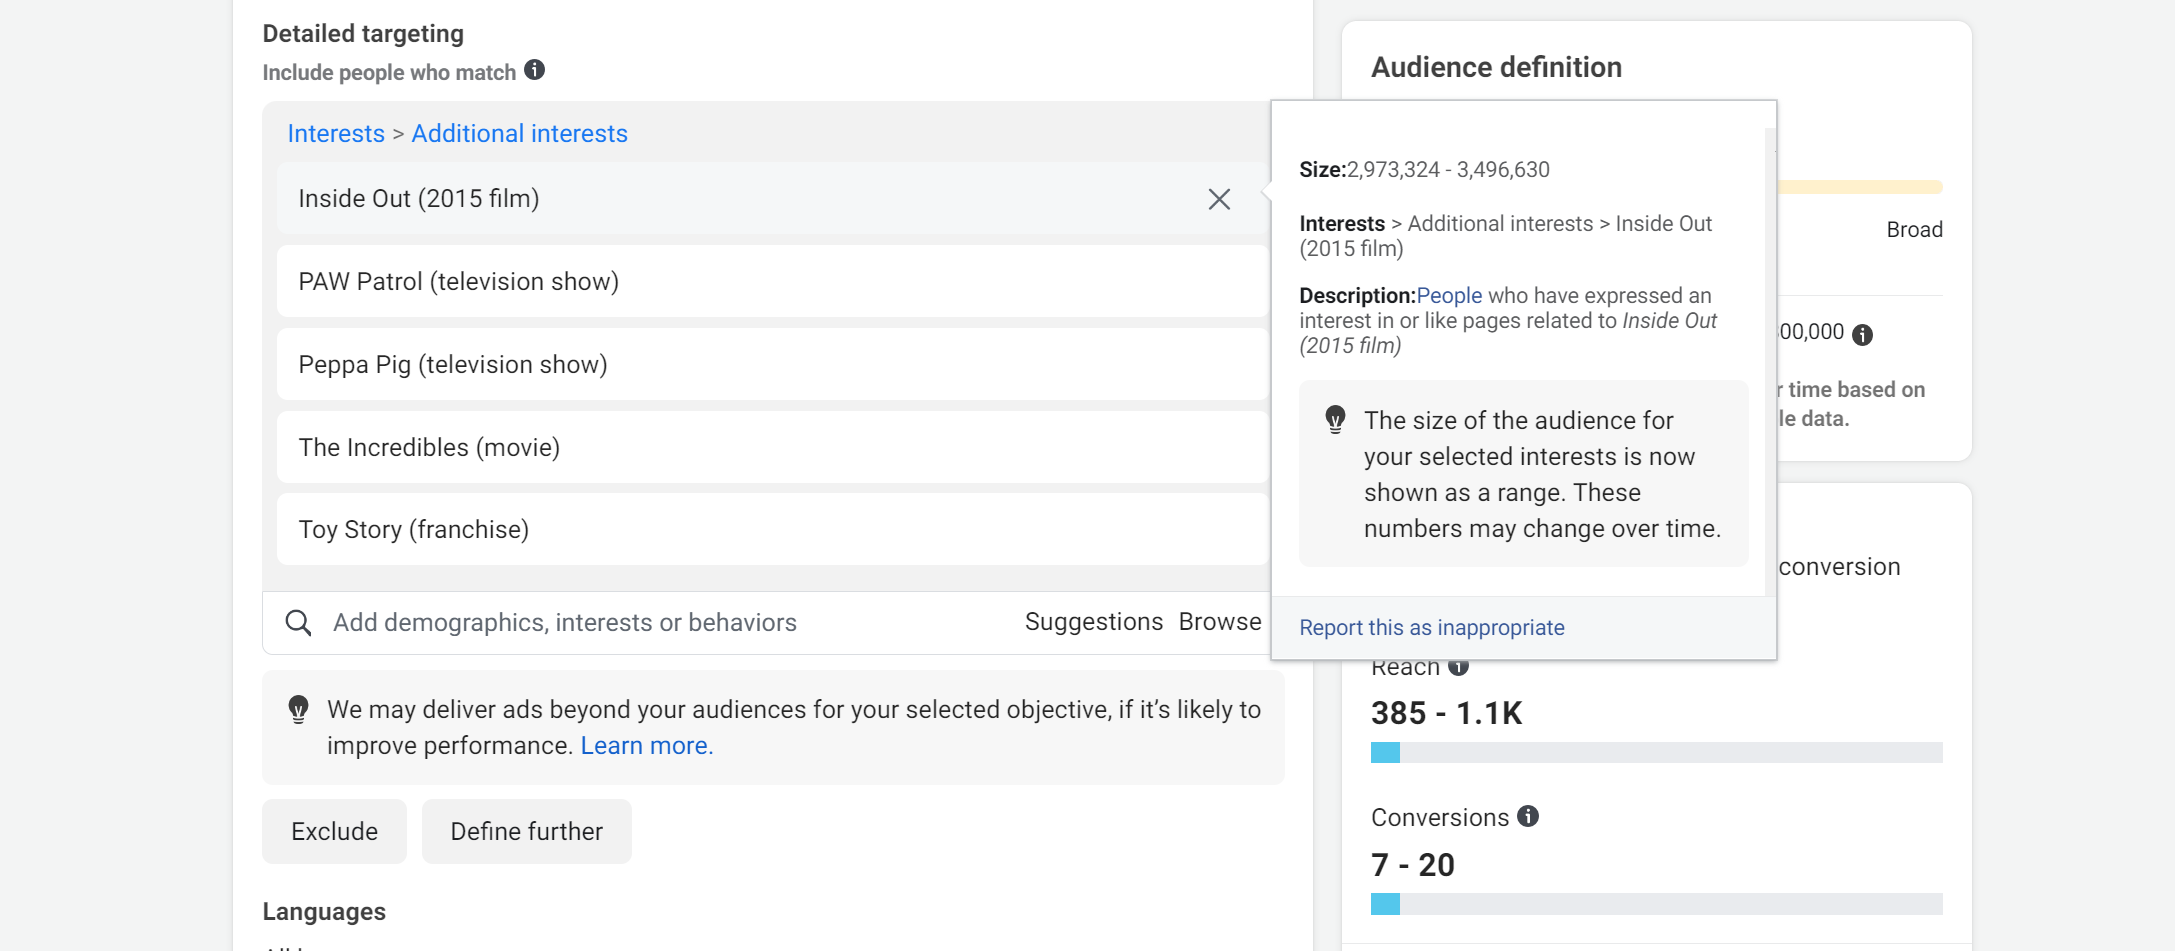2175x951 pixels.
Task: Click the audience breadth meter bar
Action: pos(1860,187)
